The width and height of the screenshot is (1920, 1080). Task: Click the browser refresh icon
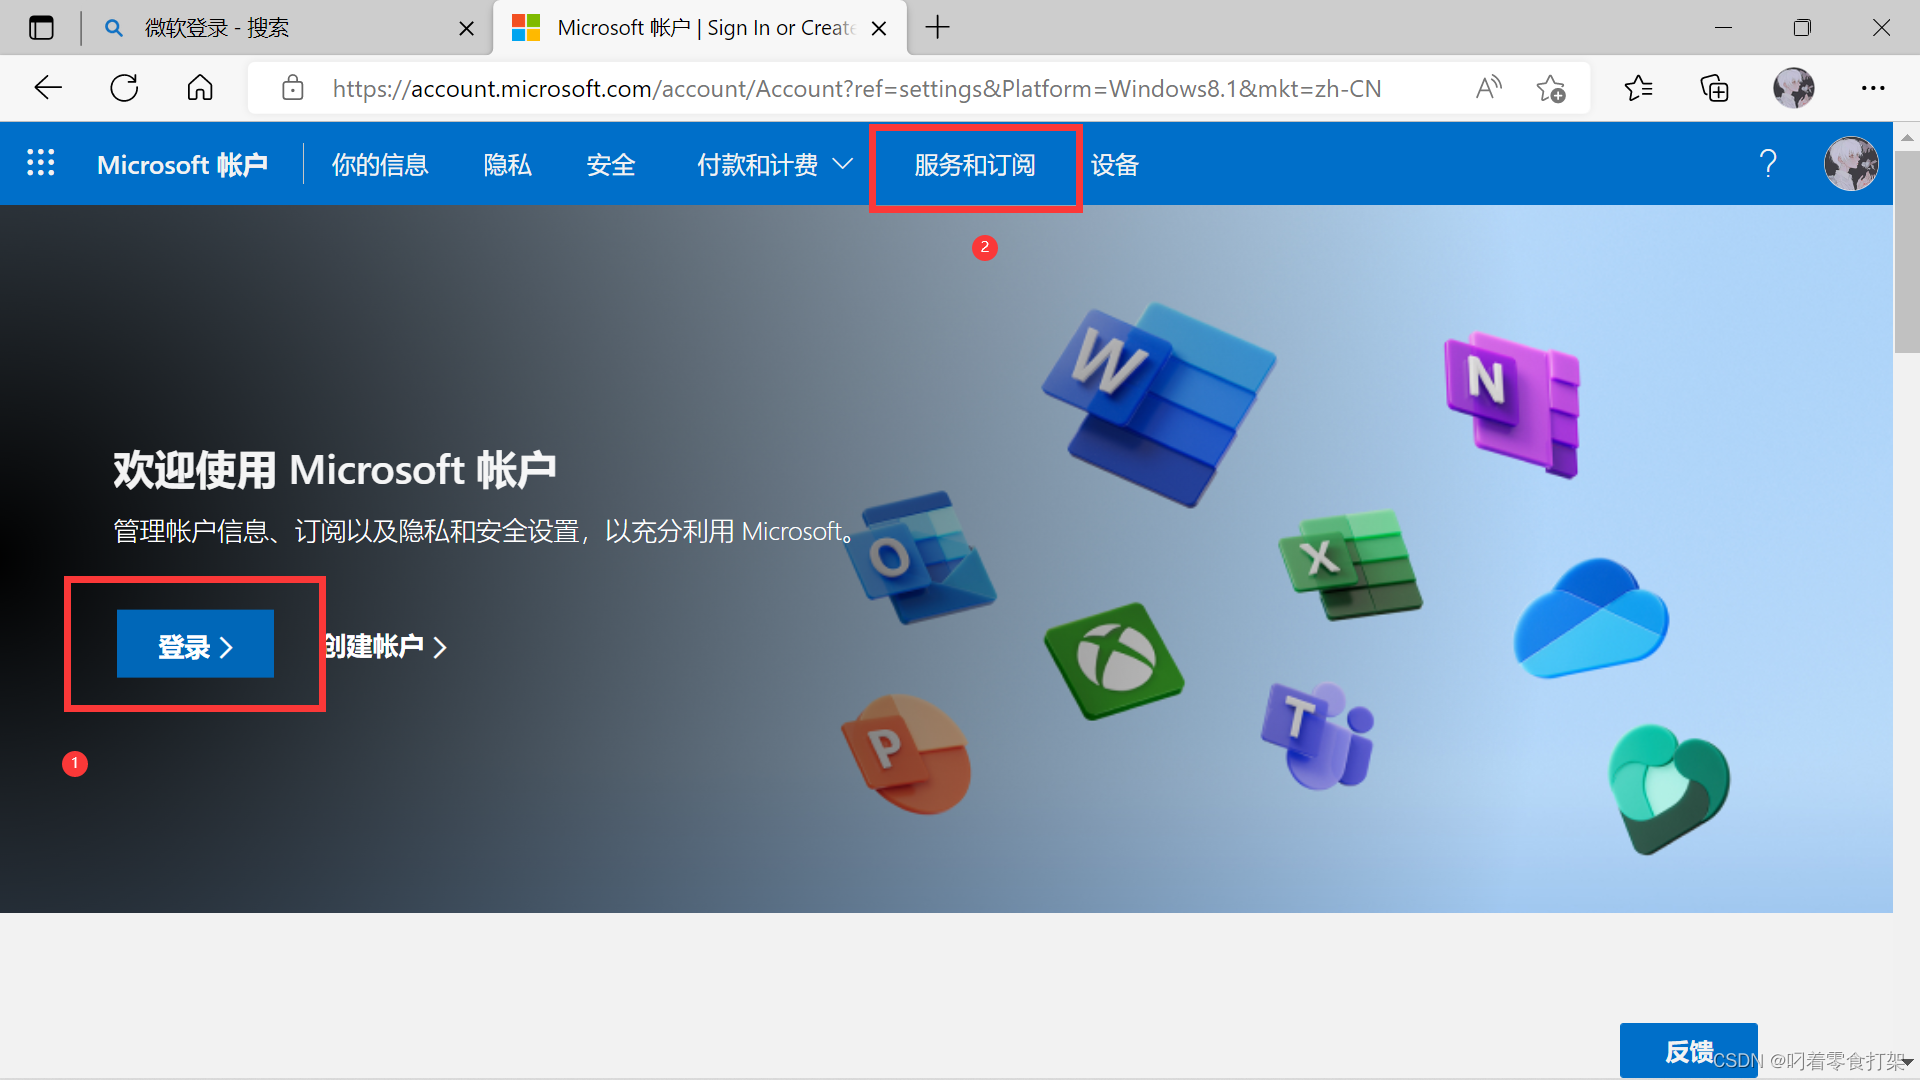click(x=124, y=88)
